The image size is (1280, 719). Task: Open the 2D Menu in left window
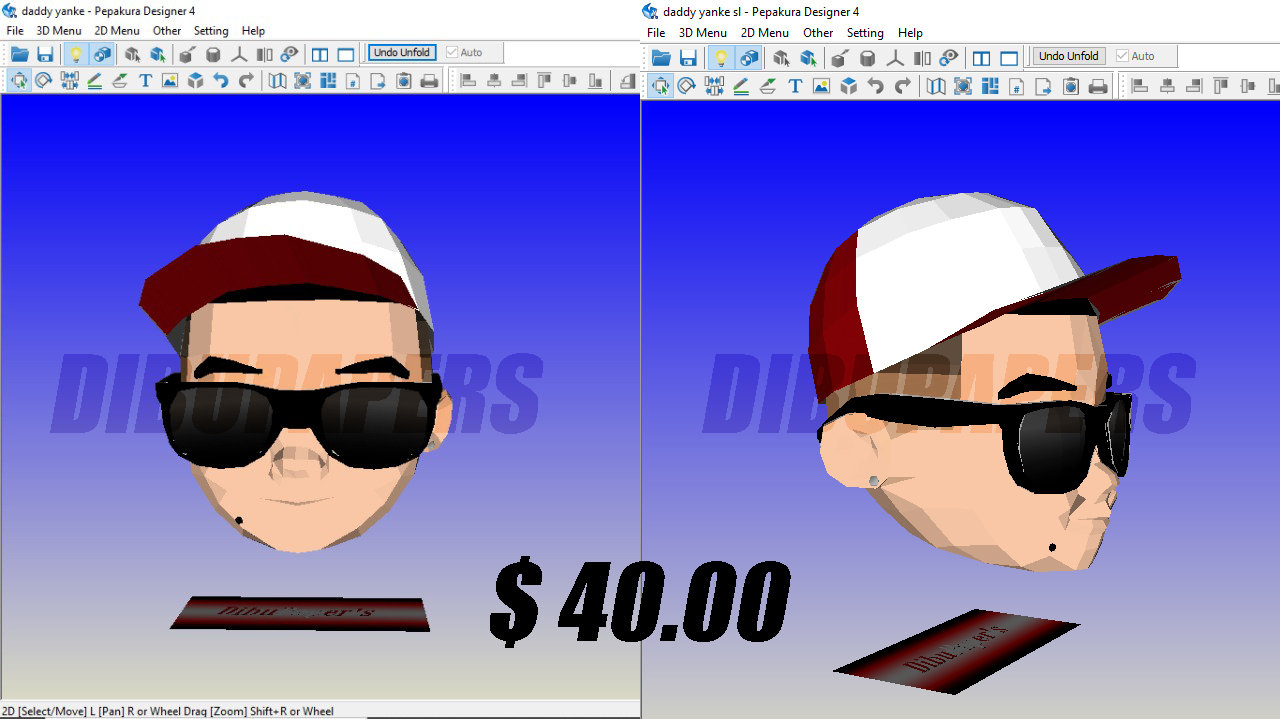(117, 31)
